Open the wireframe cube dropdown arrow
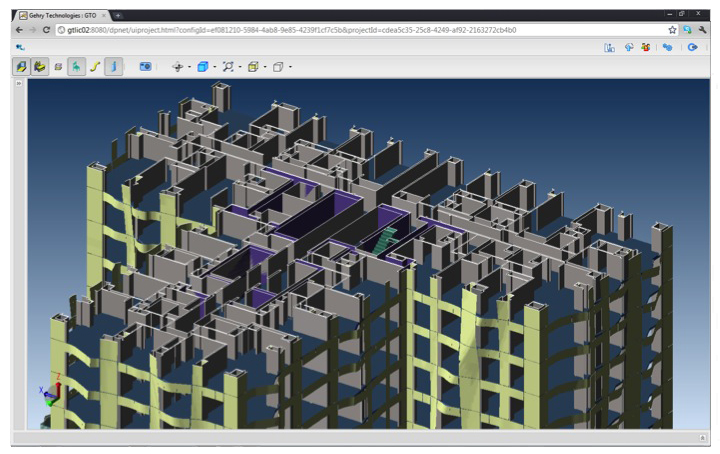This screenshot has height=454, width=720. (290, 67)
